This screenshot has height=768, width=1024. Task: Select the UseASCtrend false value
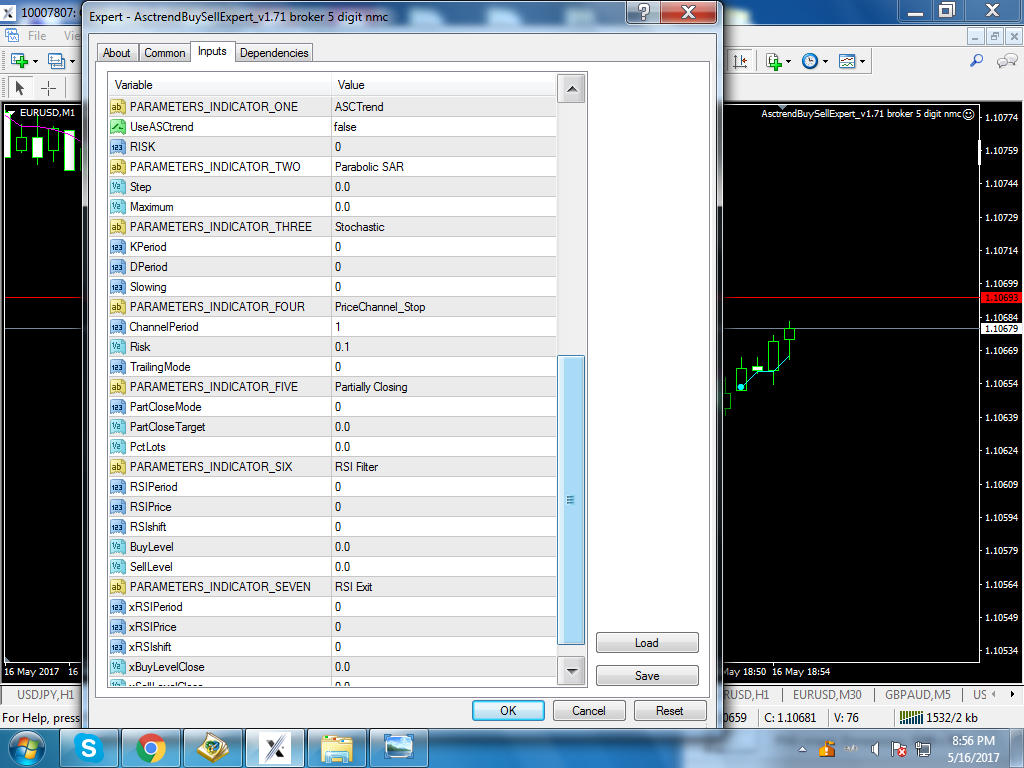444,127
